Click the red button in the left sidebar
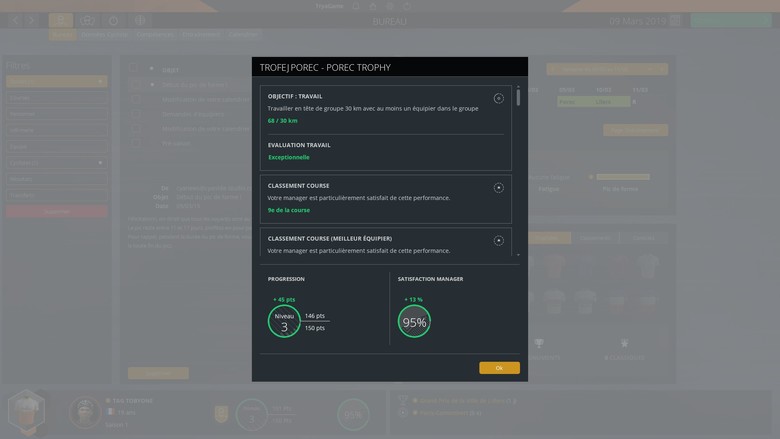 click(x=56, y=212)
